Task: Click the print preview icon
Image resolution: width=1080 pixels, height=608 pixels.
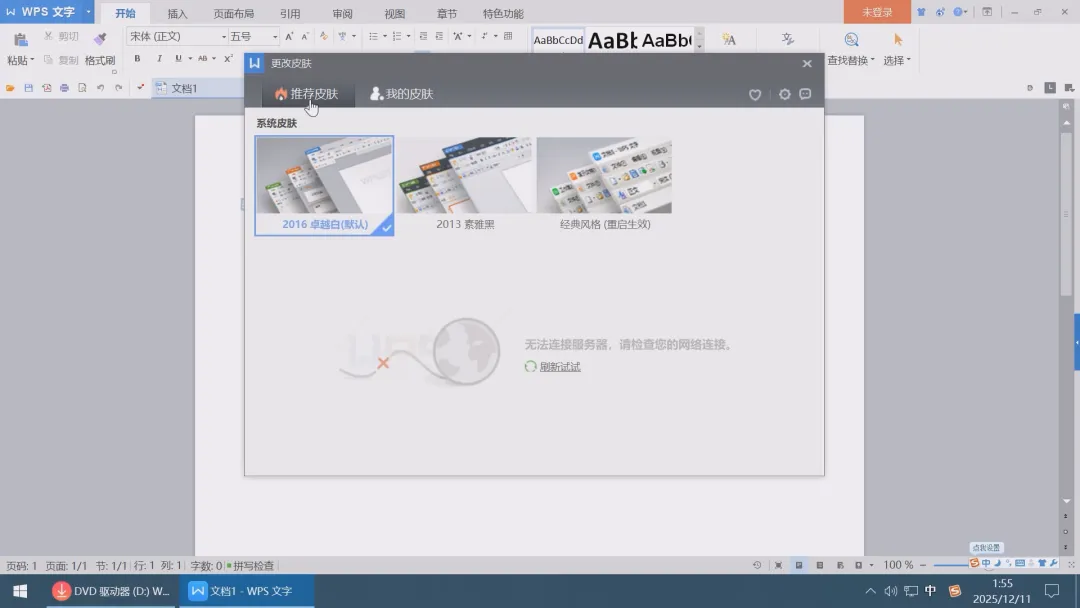Action: click(x=82, y=88)
